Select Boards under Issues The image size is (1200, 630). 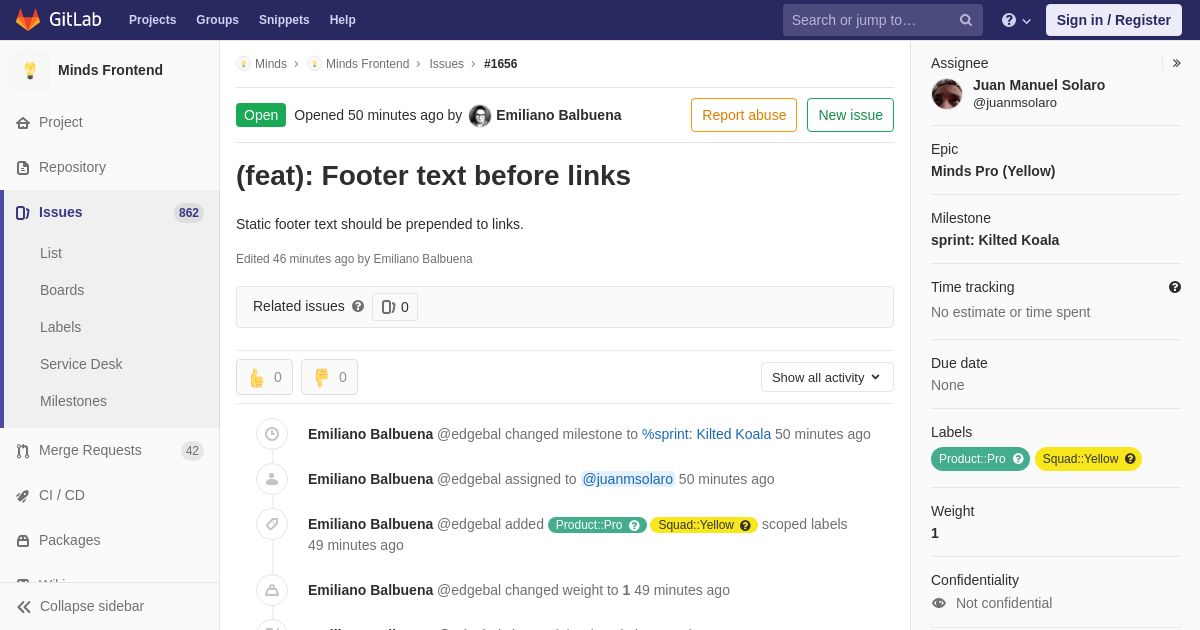point(62,290)
